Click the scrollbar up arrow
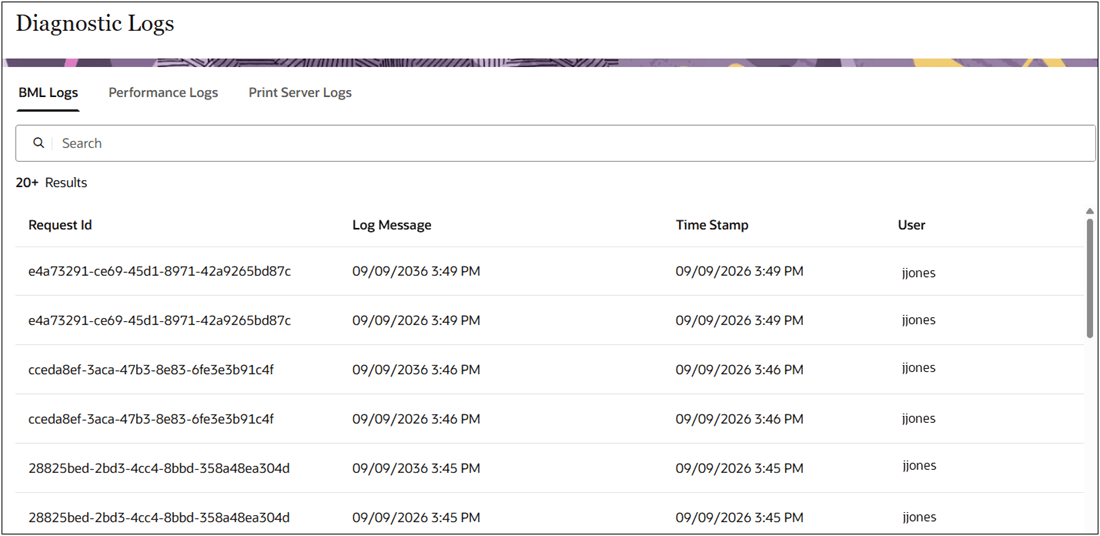This screenshot has height=536, width=1100. 1089,211
